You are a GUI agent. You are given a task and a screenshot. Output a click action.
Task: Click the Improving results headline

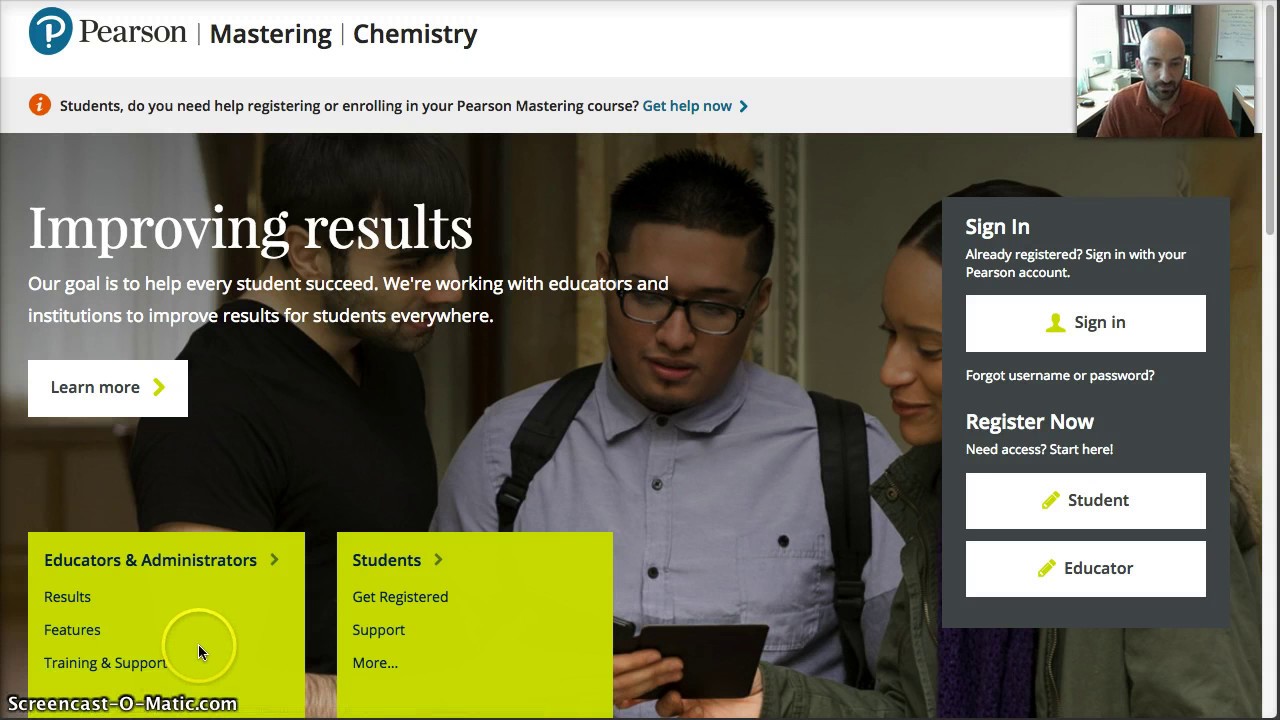coord(250,228)
